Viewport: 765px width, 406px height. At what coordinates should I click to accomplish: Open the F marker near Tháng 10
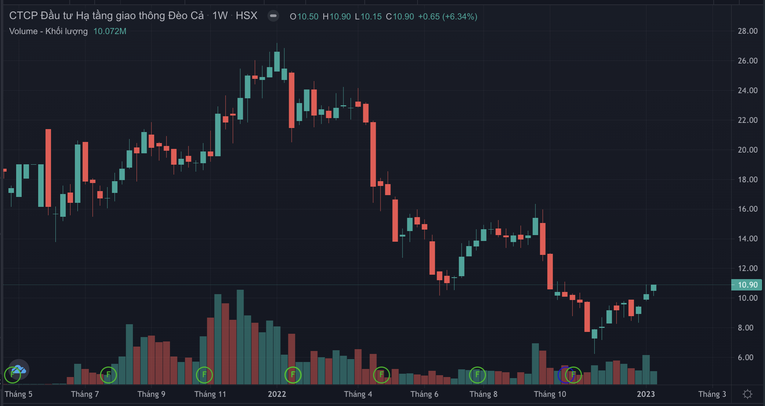coord(574,375)
